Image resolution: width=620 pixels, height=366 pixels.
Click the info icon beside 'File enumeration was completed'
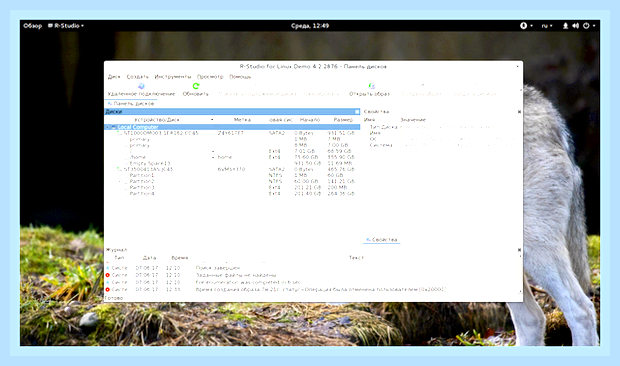coord(108,282)
